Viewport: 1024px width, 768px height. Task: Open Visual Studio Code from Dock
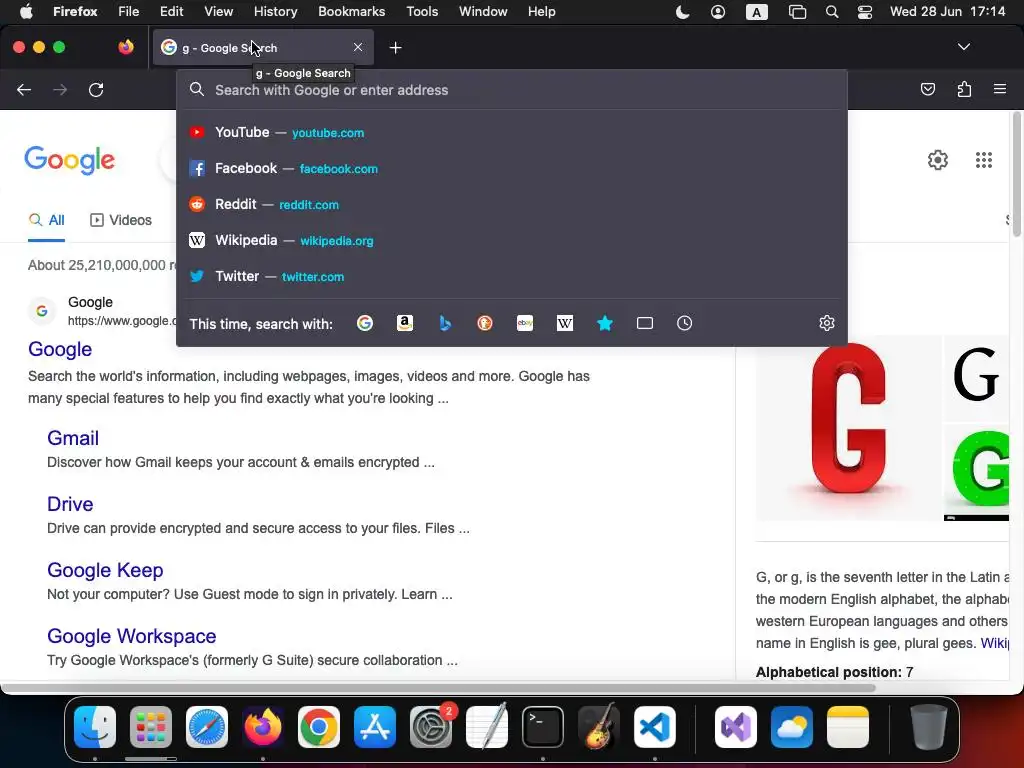(655, 727)
